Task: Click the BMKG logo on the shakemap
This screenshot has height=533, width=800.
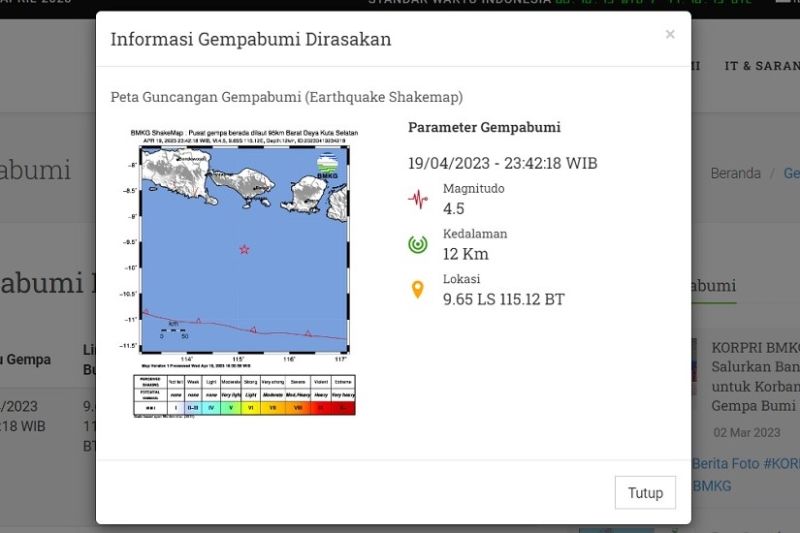Action: coord(327,165)
